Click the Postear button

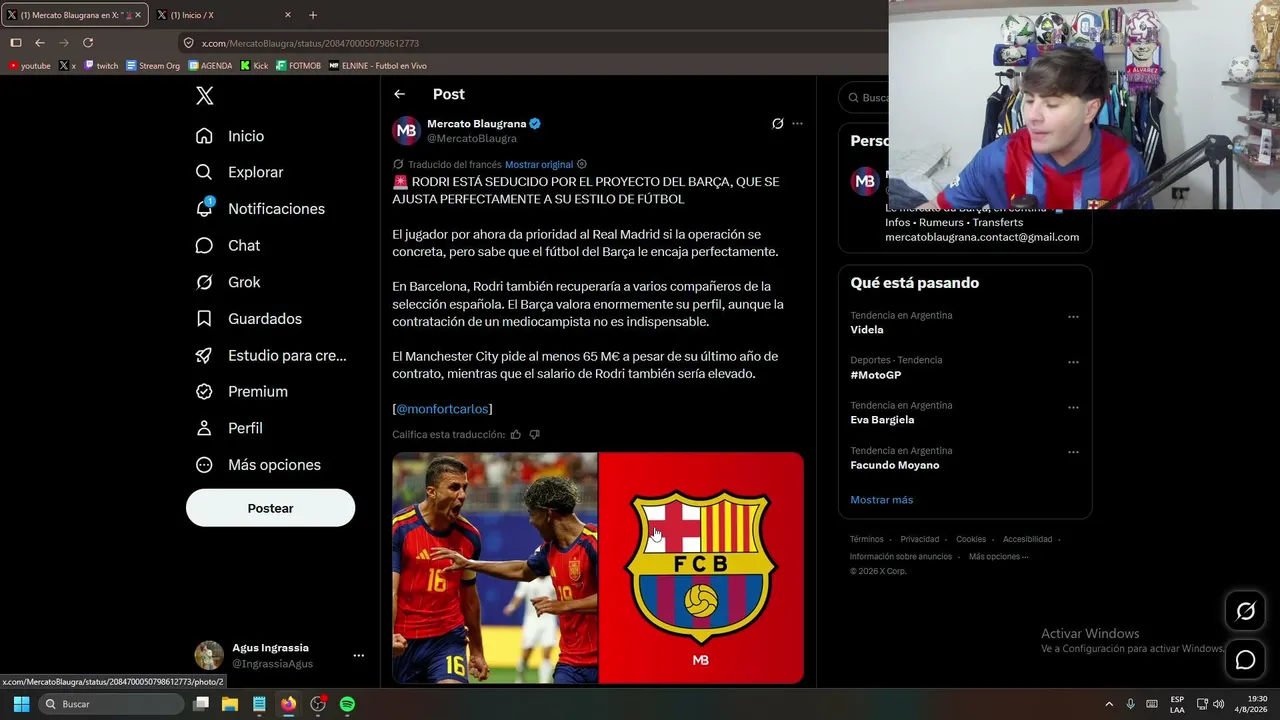pyautogui.click(x=270, y=508)
